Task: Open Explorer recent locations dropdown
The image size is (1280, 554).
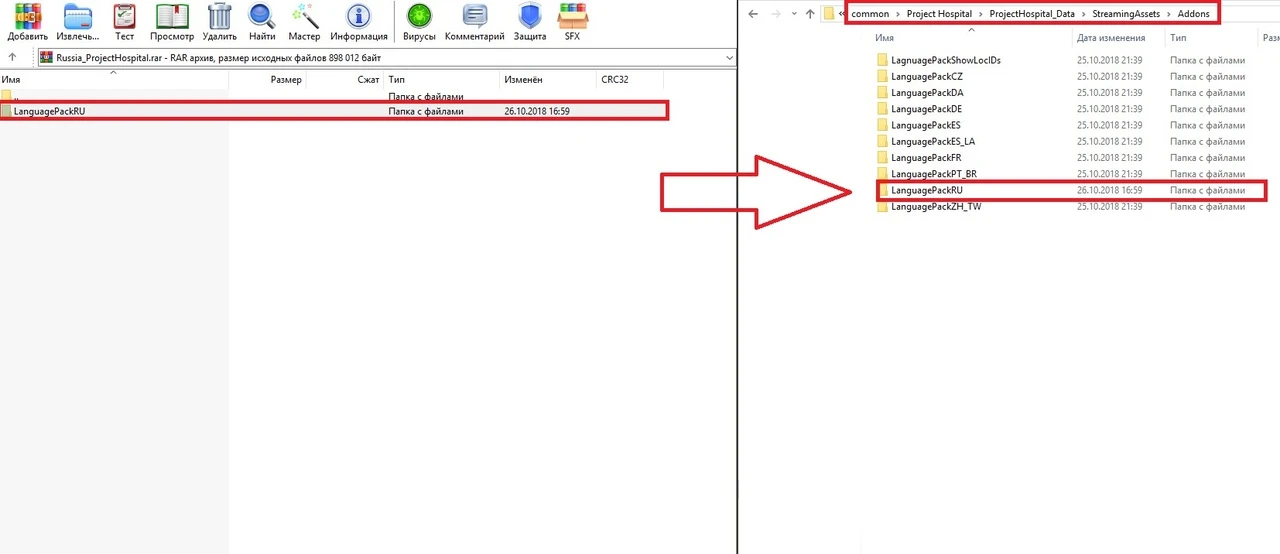Action: (795, 14)
